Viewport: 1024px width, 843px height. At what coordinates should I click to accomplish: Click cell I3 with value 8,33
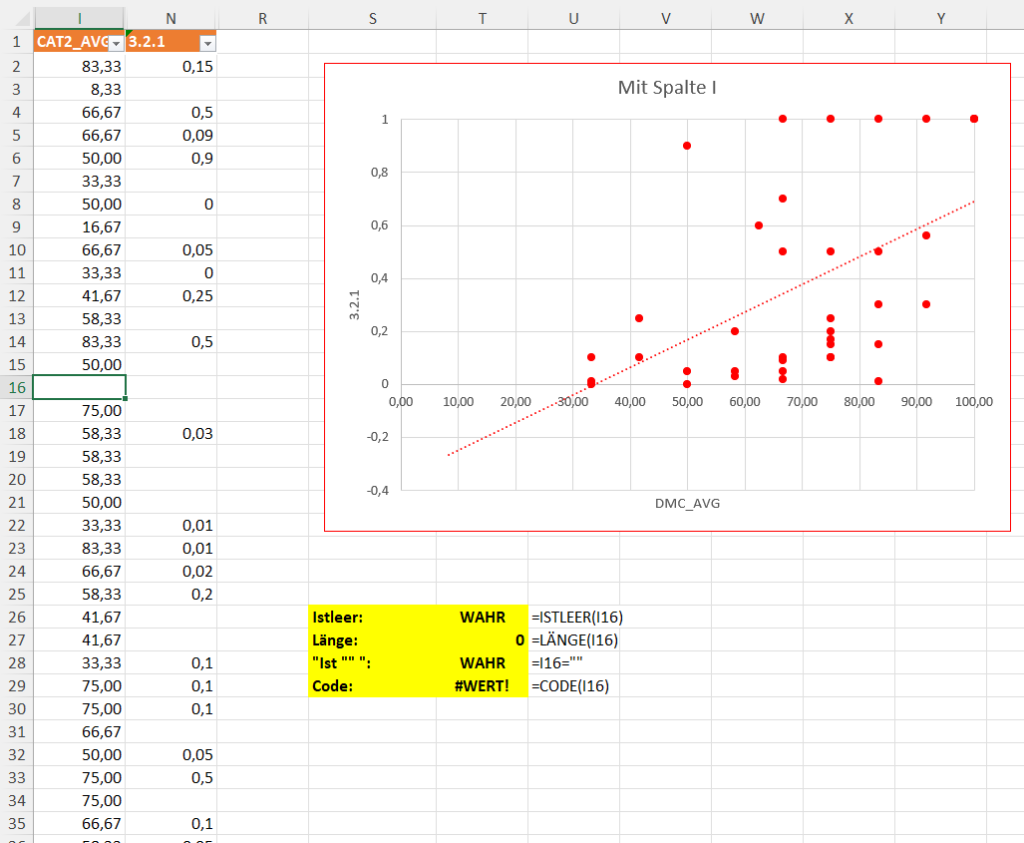(x=79, y=89)
